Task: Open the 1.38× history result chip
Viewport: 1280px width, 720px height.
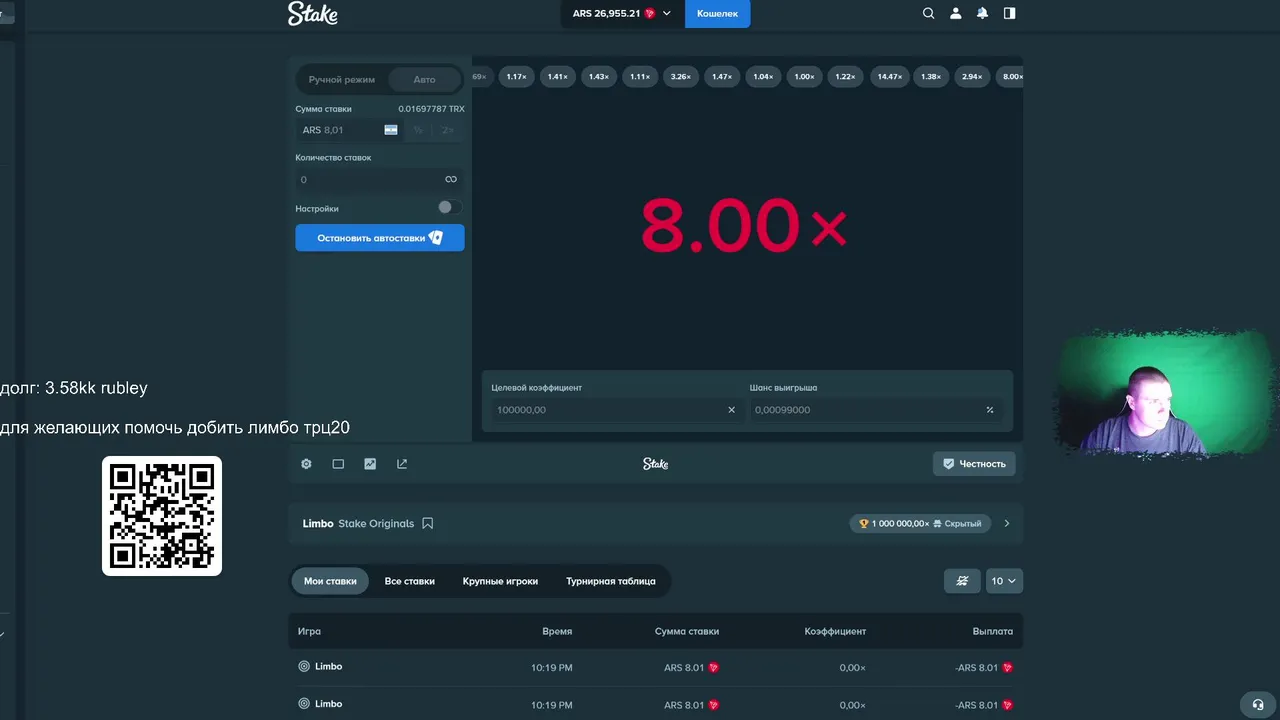Action: 931,77
